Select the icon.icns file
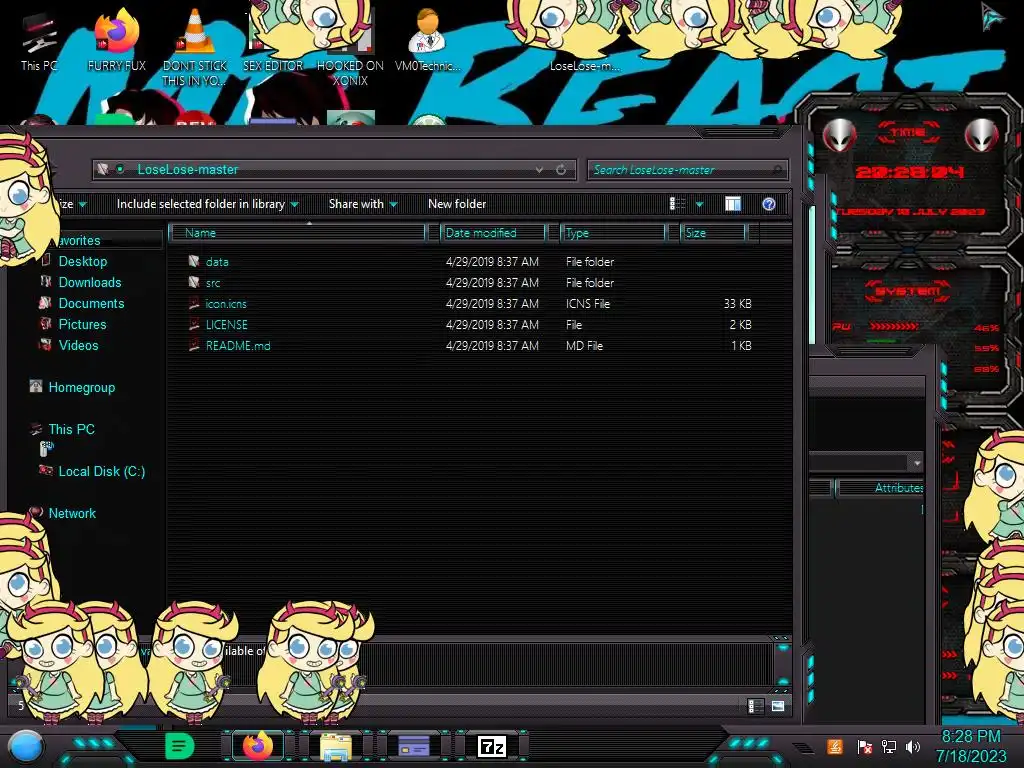1024x768 pixels. pyautogui.click(x=226, y=304)
